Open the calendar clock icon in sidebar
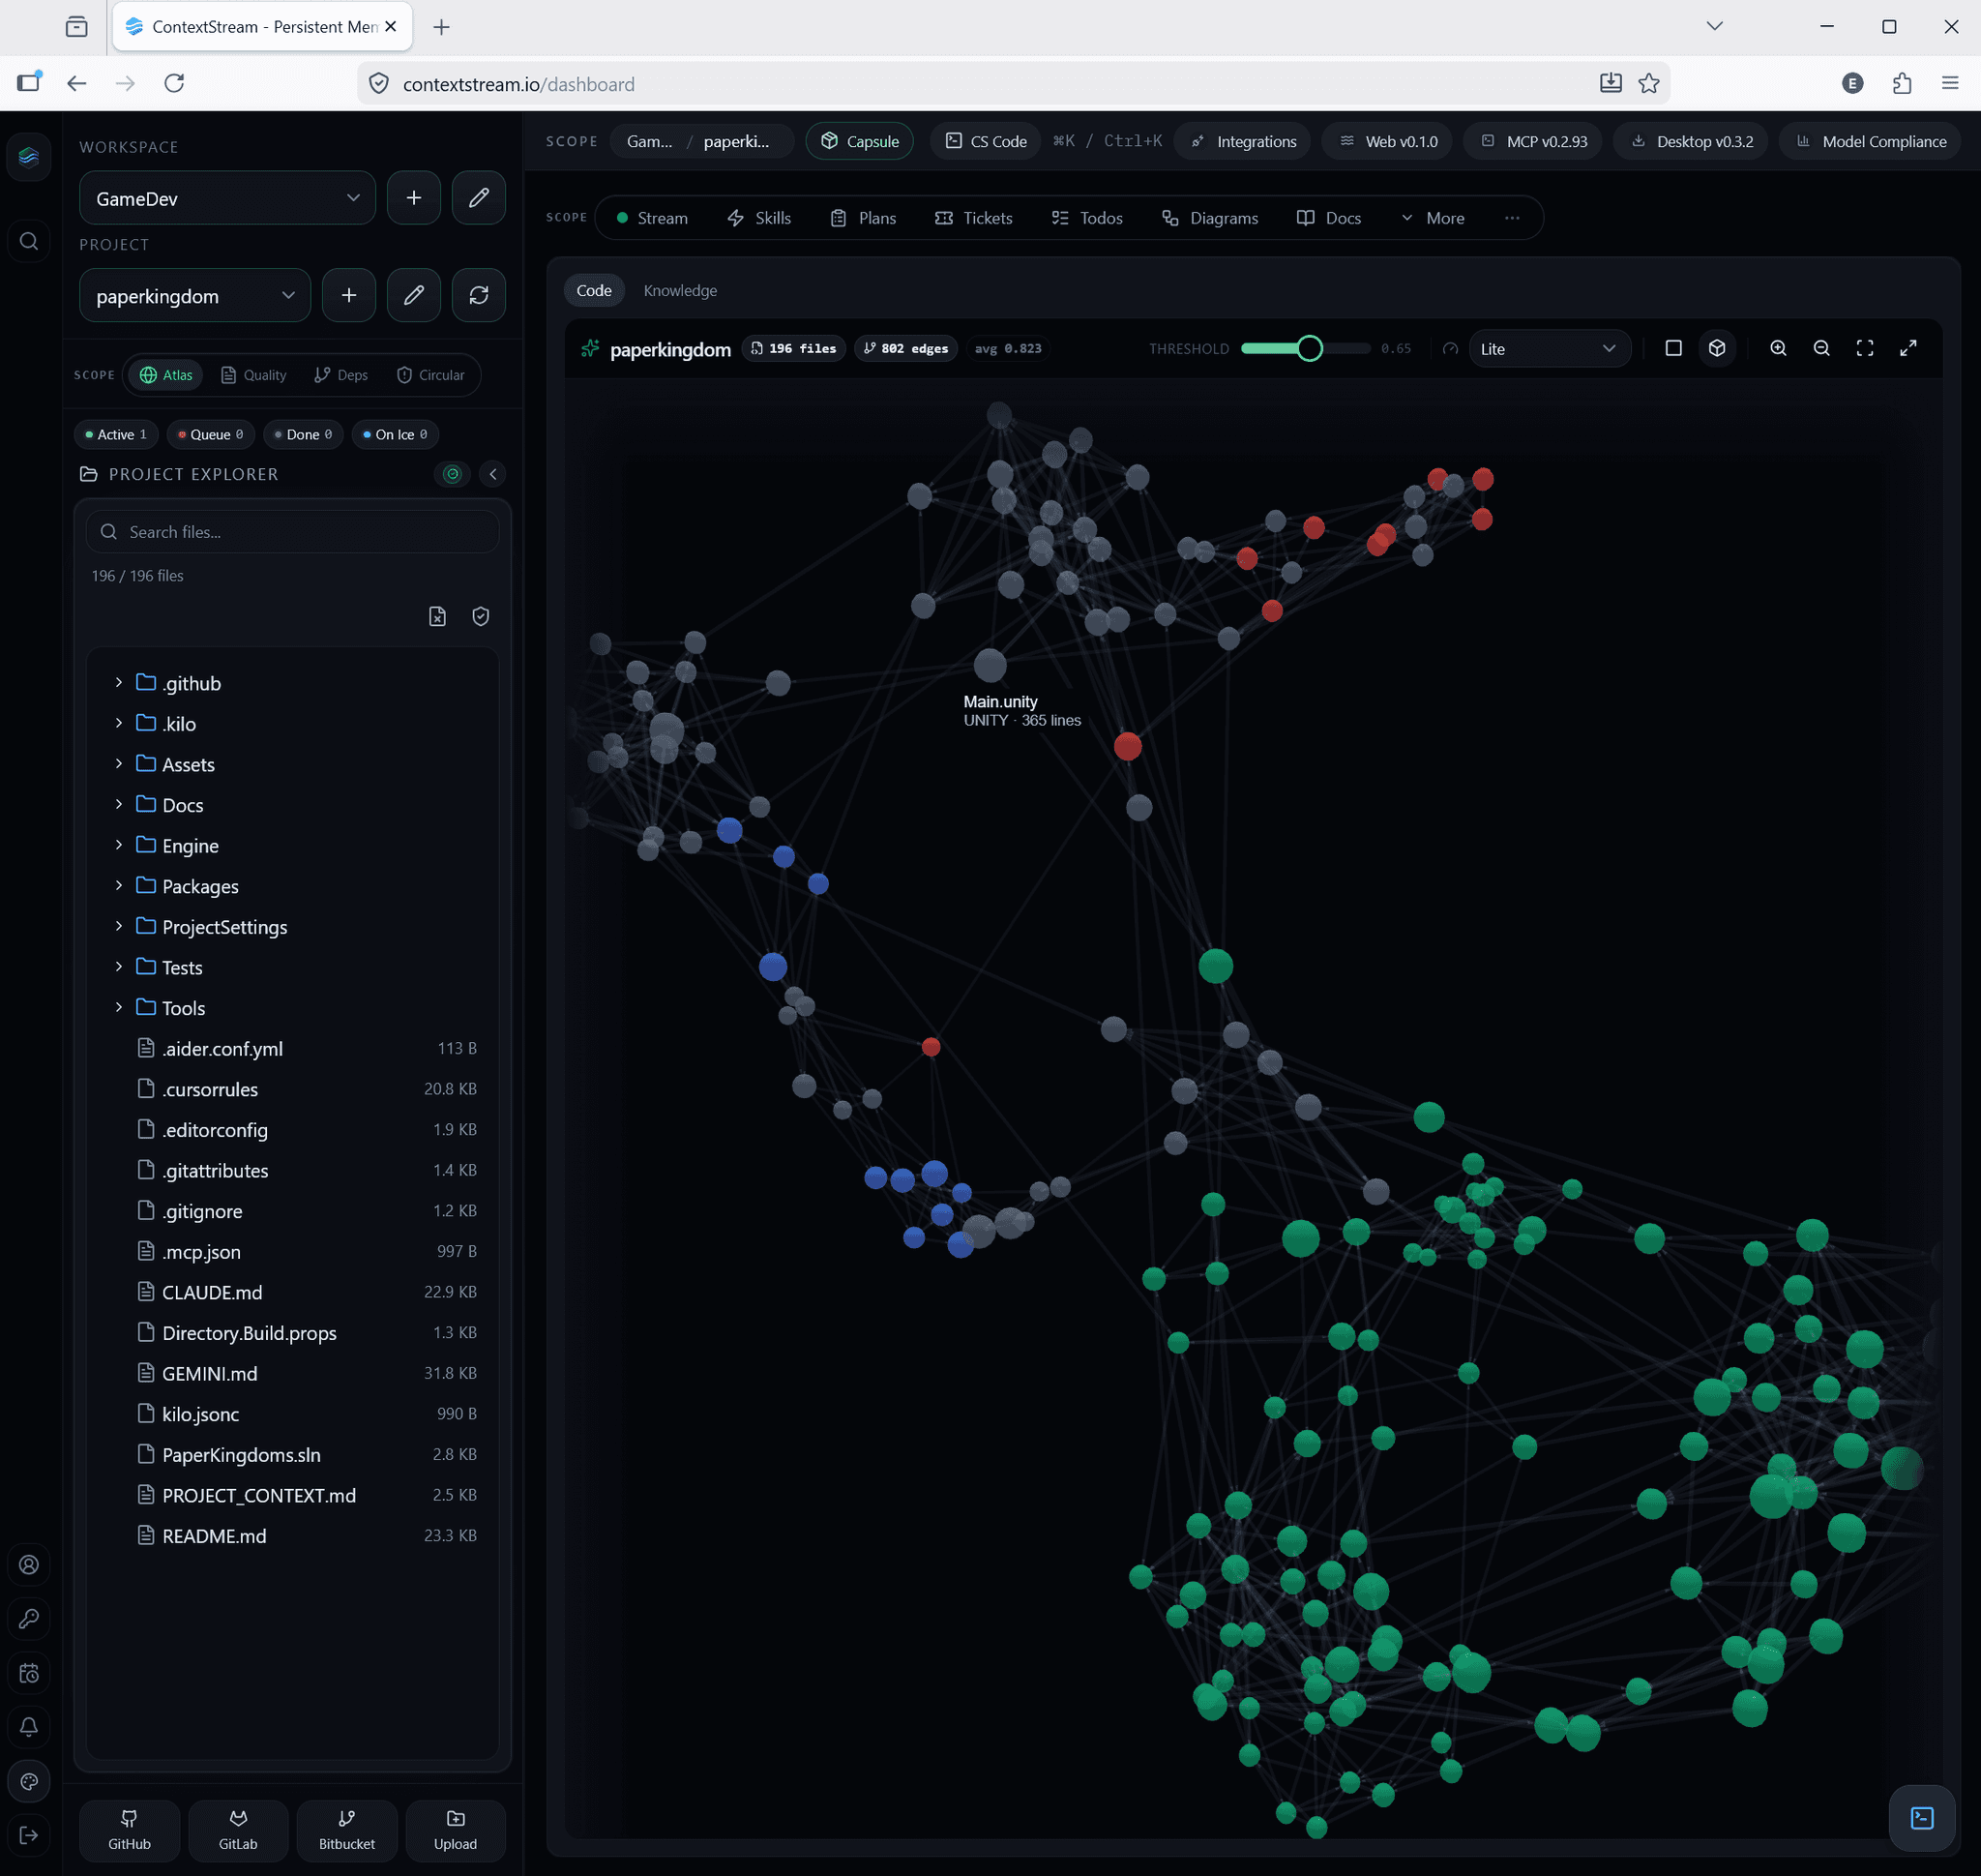 (29, 1673)
